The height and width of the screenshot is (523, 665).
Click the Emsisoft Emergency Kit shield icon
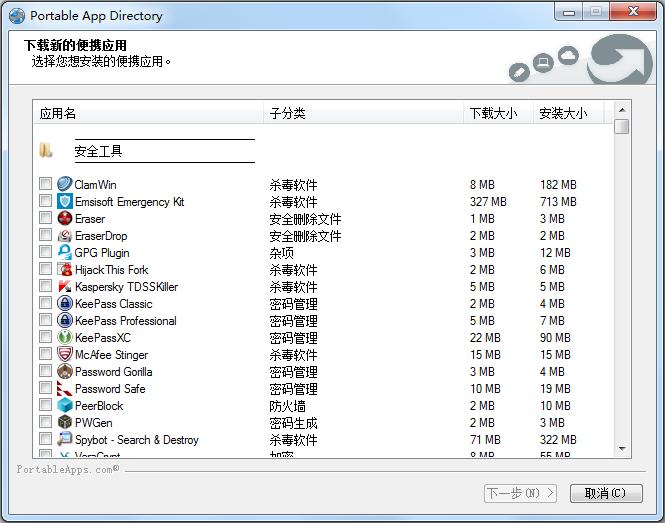(x=65, y=201)
